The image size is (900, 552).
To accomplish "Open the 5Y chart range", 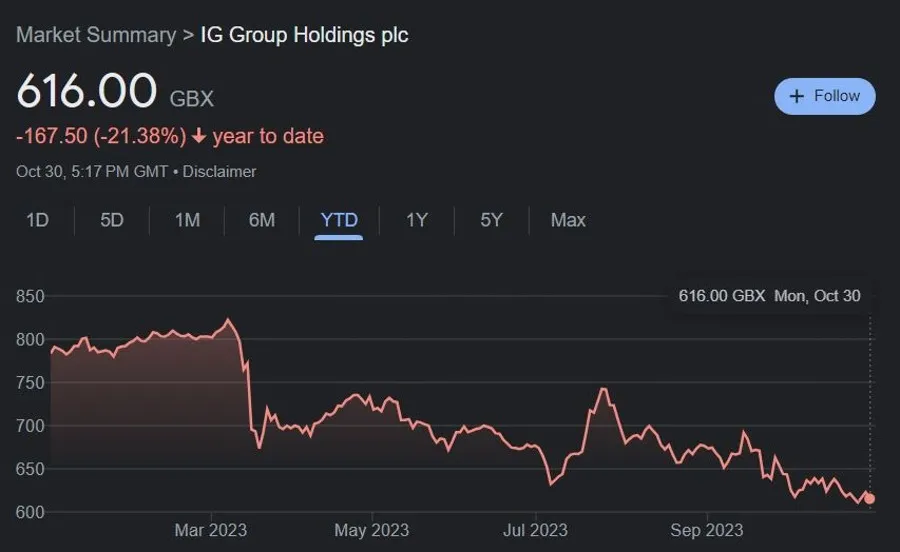I will point(491,220).
